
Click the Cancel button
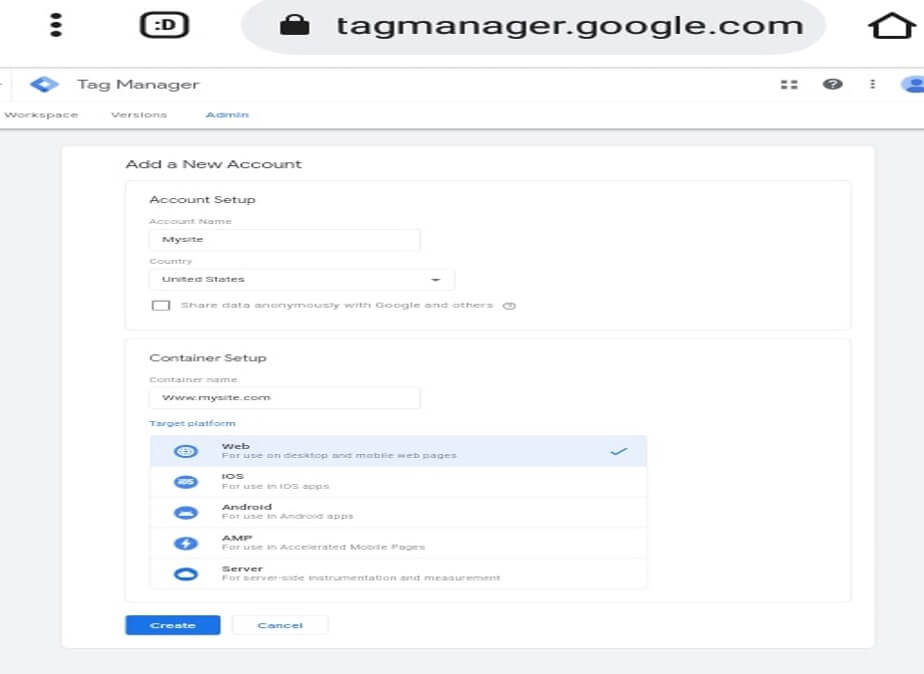(x=280, y=625)
